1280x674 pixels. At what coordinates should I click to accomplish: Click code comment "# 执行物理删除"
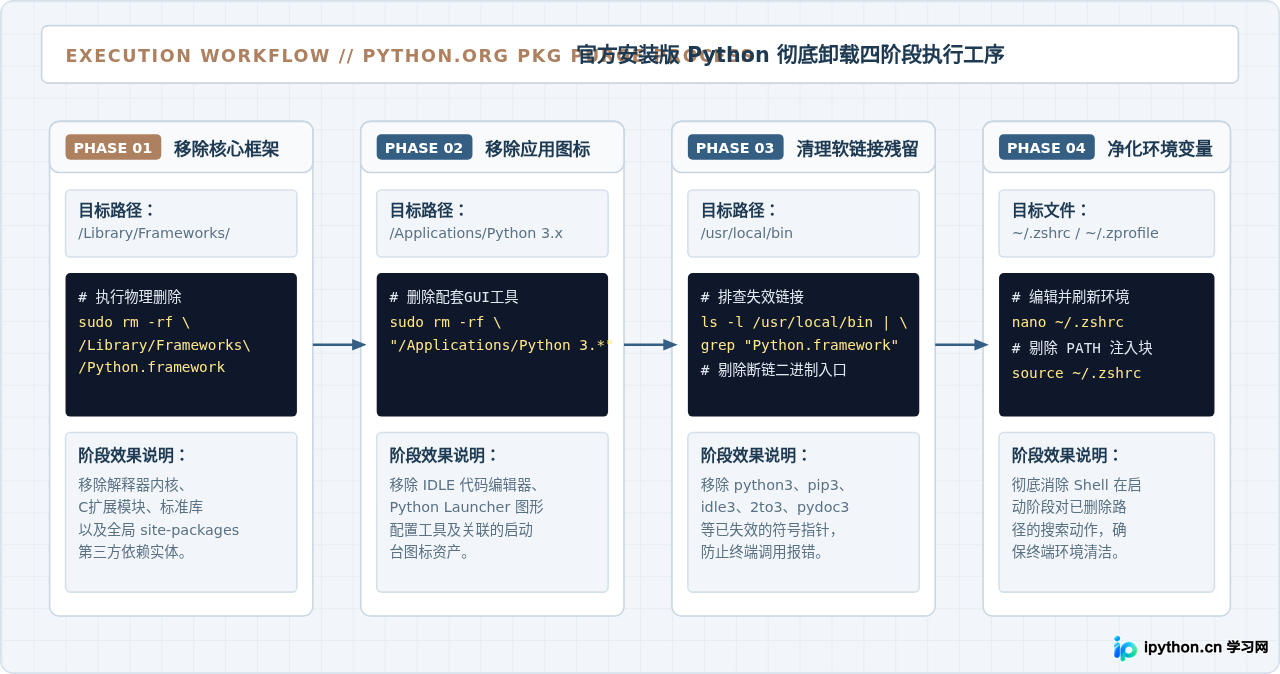coord(130,297)
